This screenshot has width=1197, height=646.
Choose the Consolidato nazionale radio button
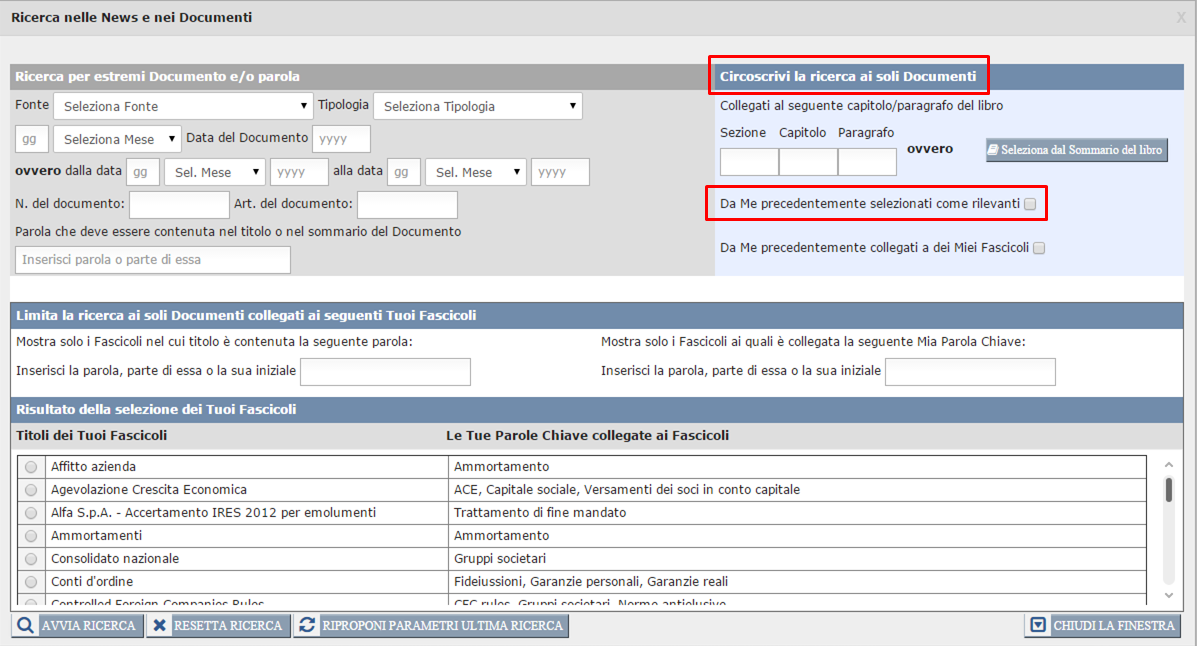point(31,559)
